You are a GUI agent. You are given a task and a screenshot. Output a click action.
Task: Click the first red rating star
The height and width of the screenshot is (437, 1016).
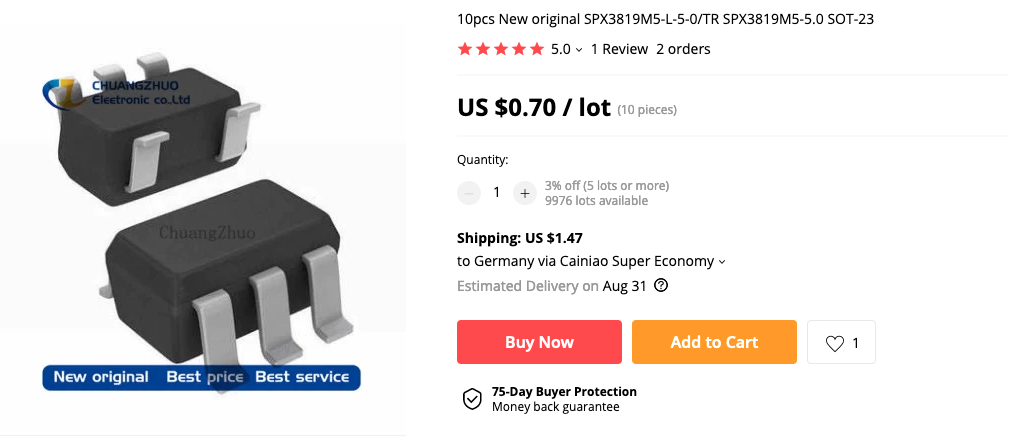465,49
